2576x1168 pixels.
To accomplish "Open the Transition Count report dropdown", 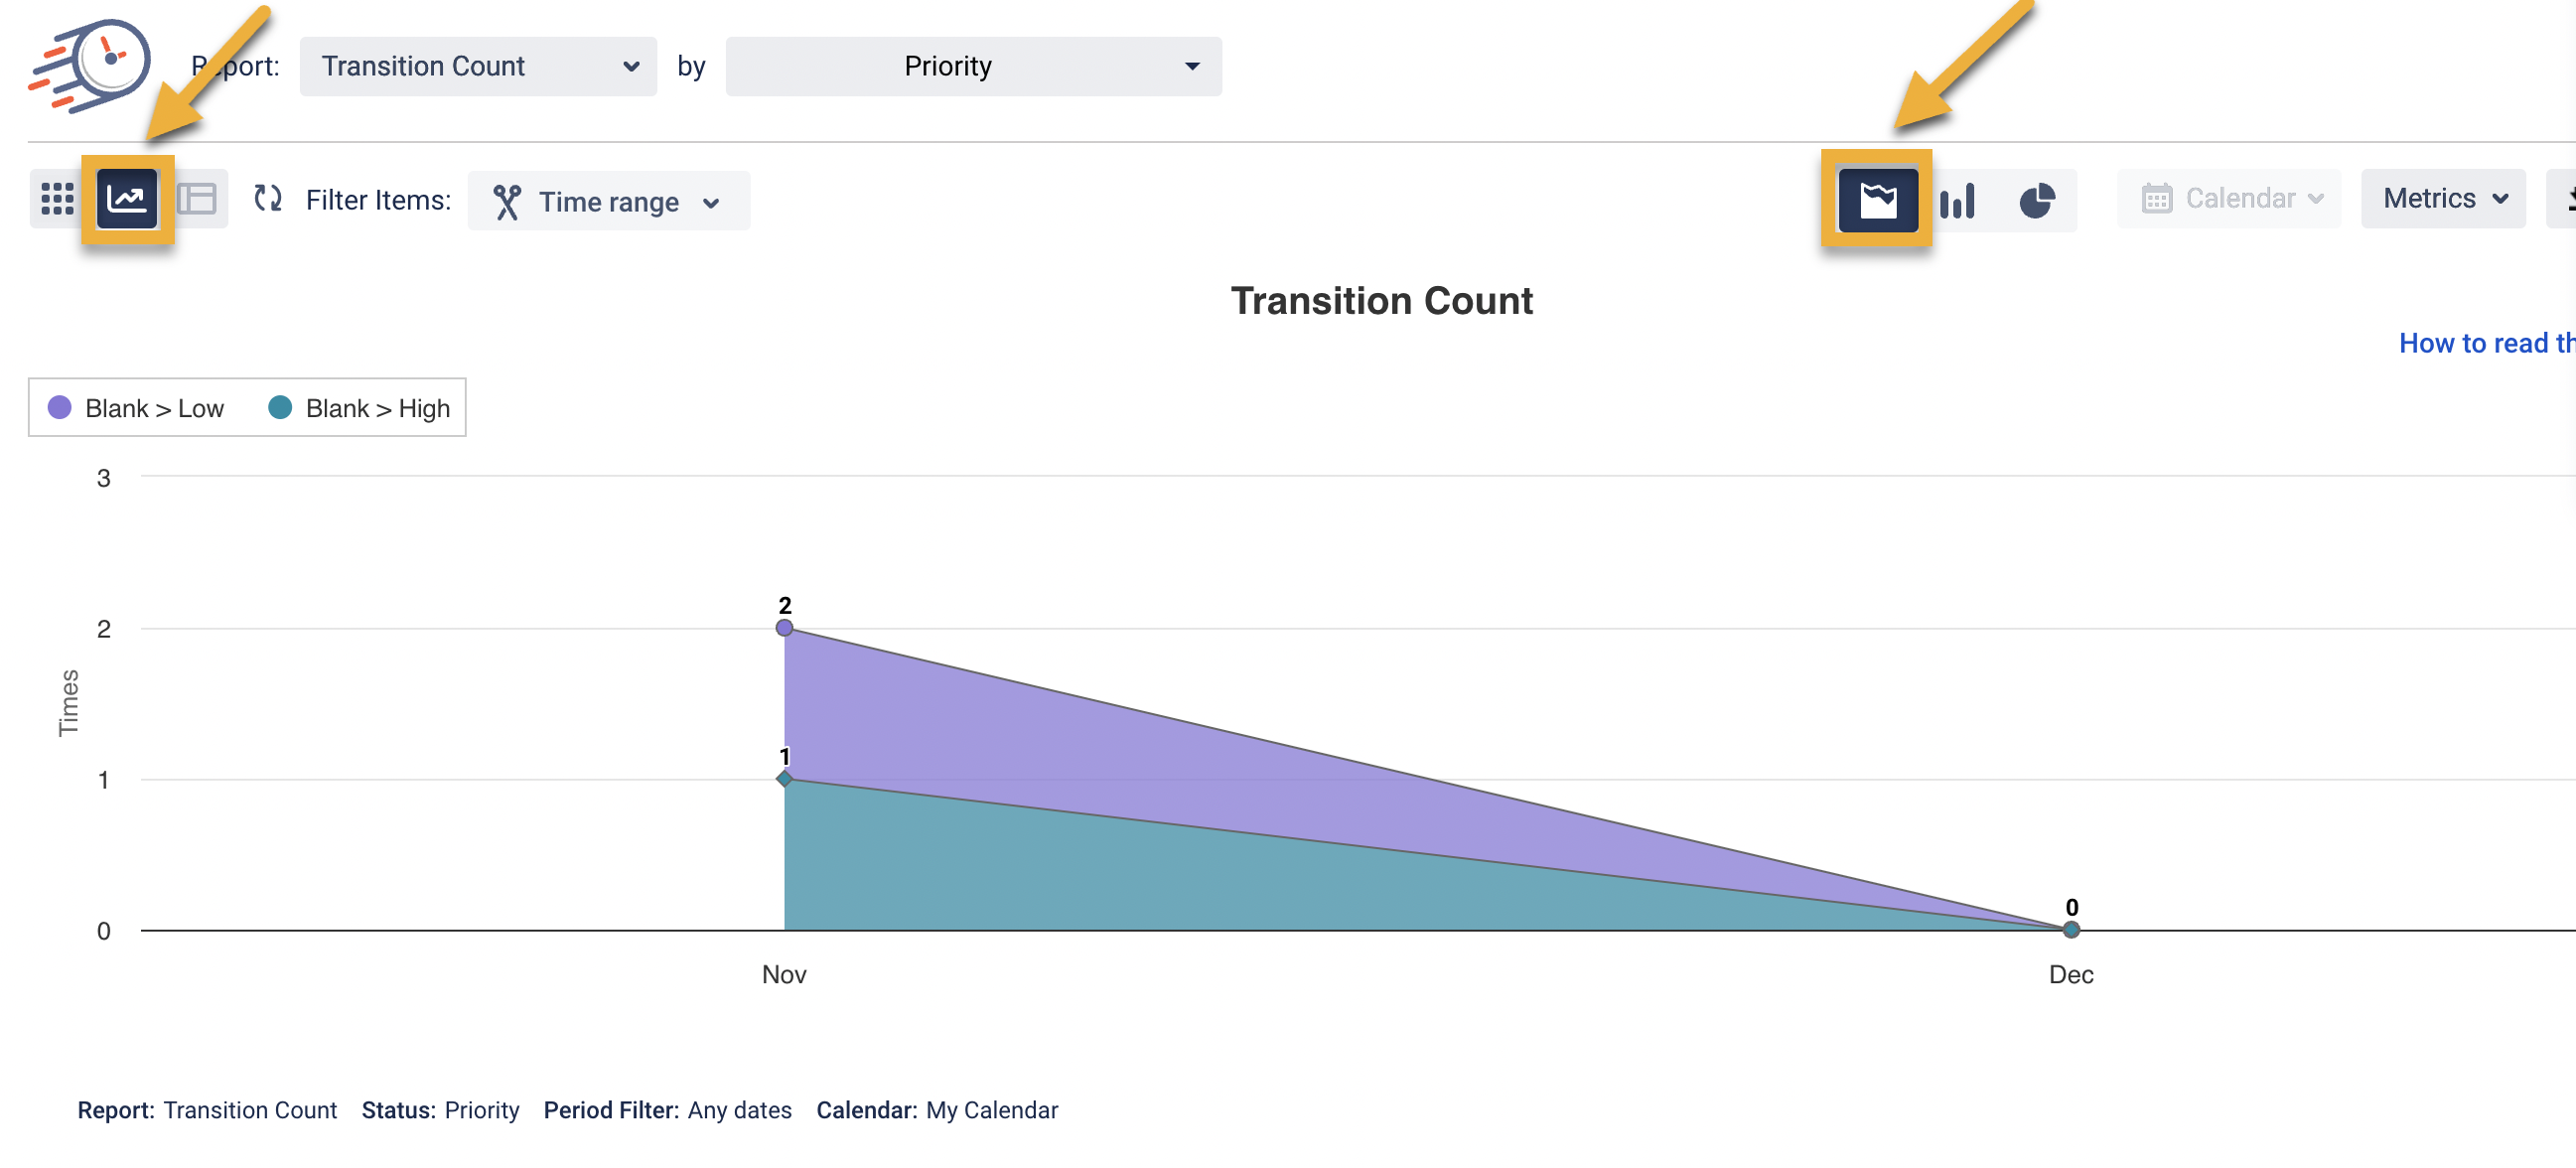I will coord(478,66).
